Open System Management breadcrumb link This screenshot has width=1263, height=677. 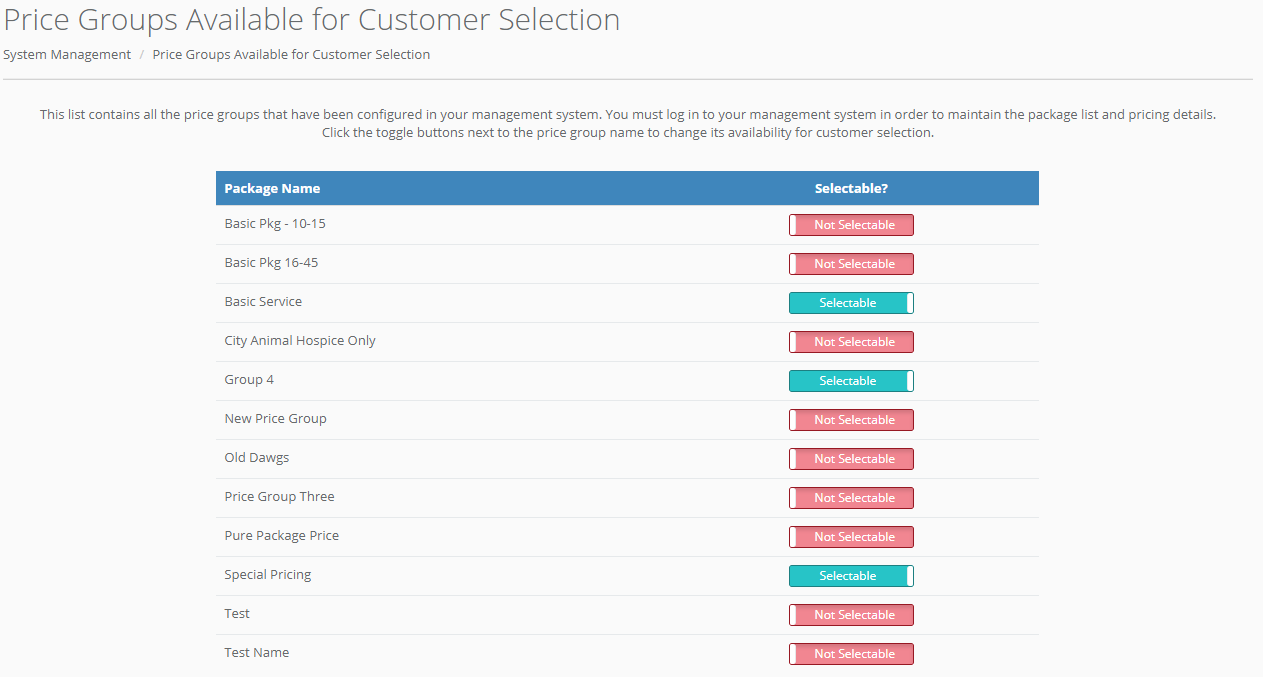(x=67, y=55)
